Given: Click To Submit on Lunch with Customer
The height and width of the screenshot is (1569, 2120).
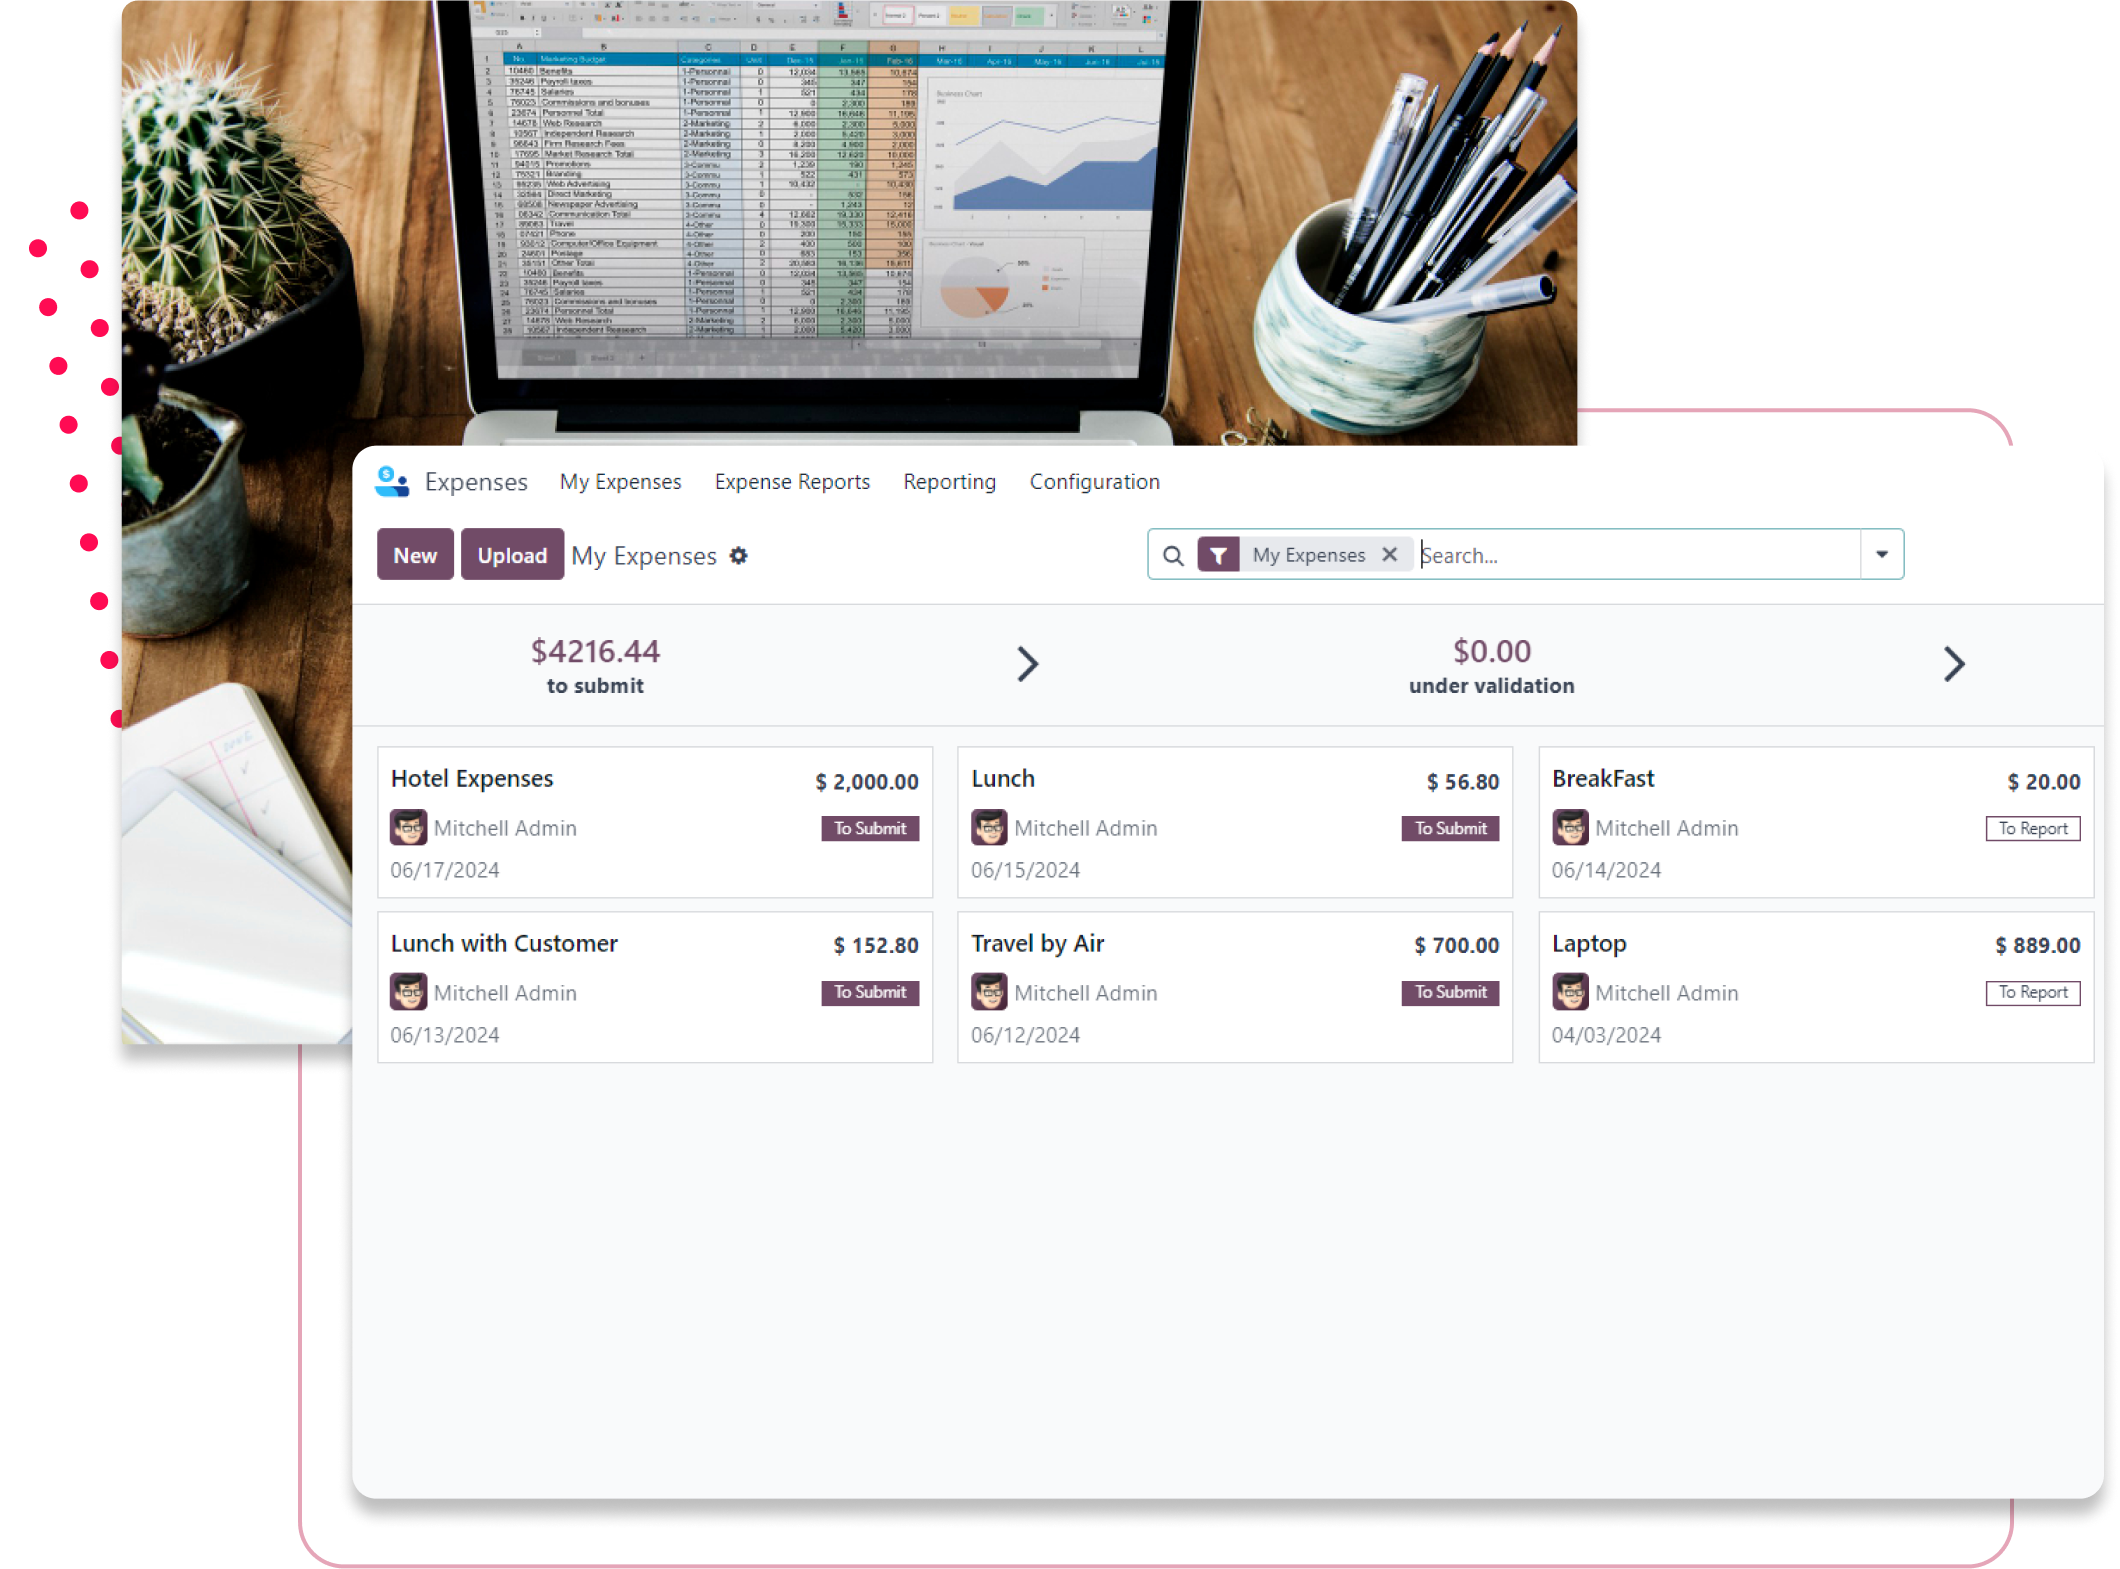Looking at the screenshot, I should tap(872, 991).
